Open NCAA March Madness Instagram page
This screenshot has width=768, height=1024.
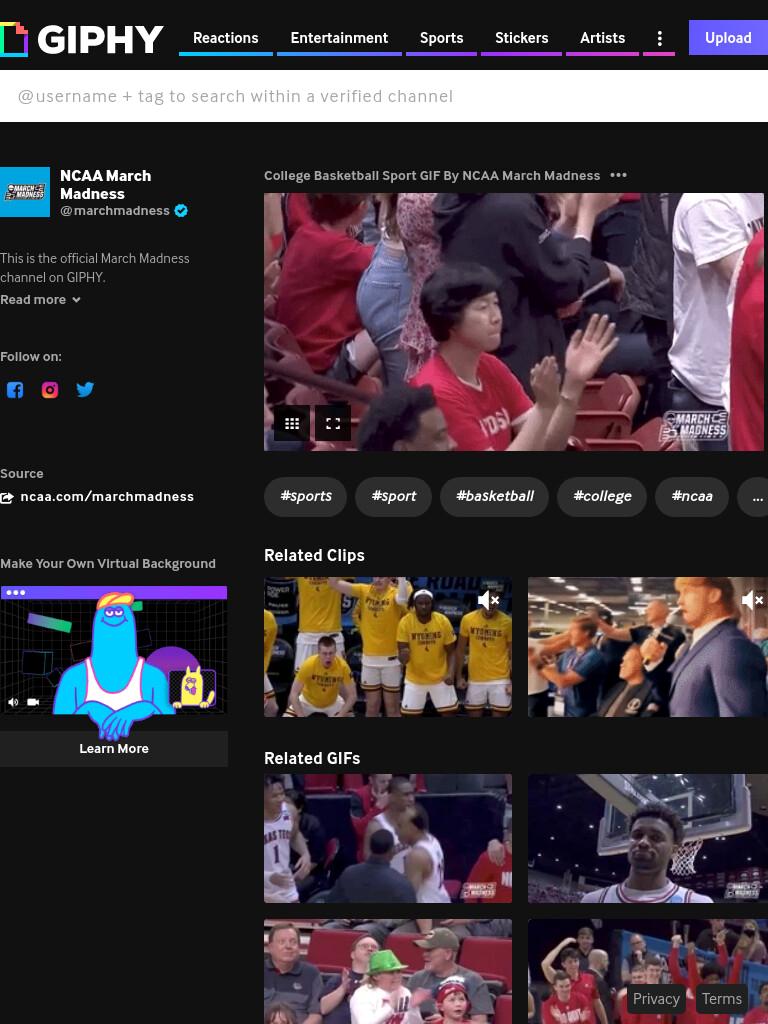tap(50, 390)
